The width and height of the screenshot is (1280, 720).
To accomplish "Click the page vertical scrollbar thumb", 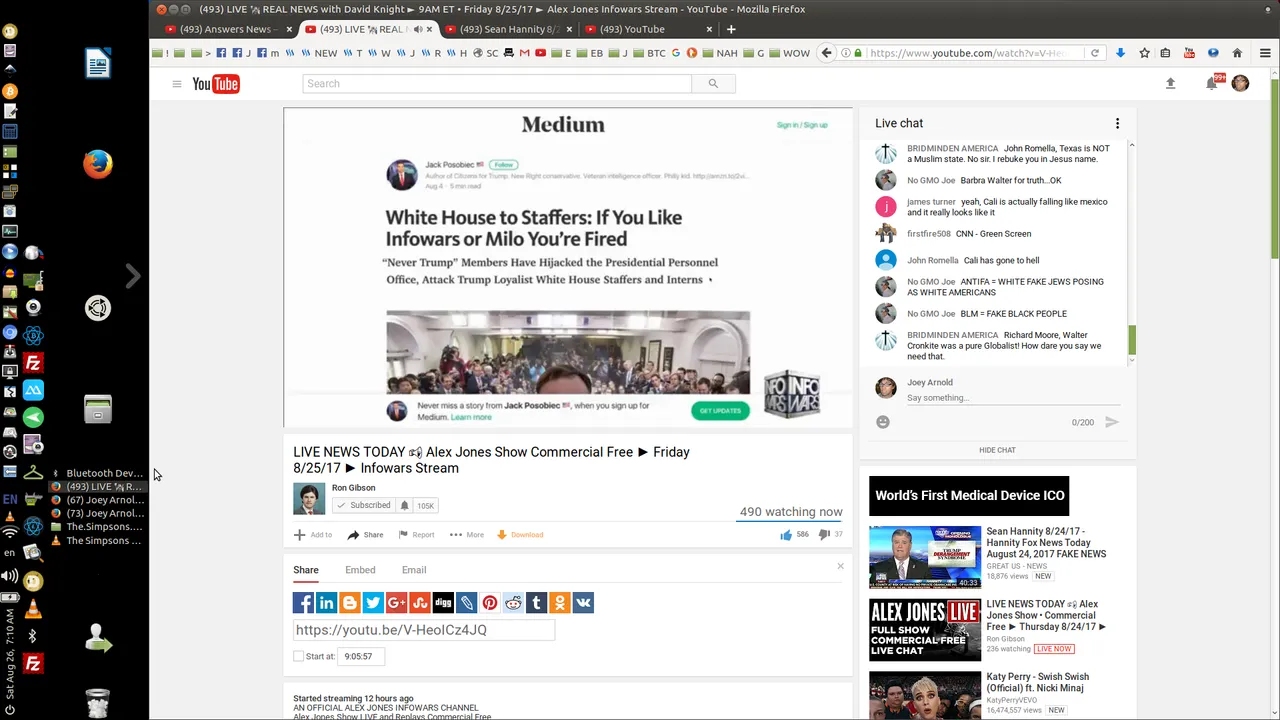I will coord(1274,168).
